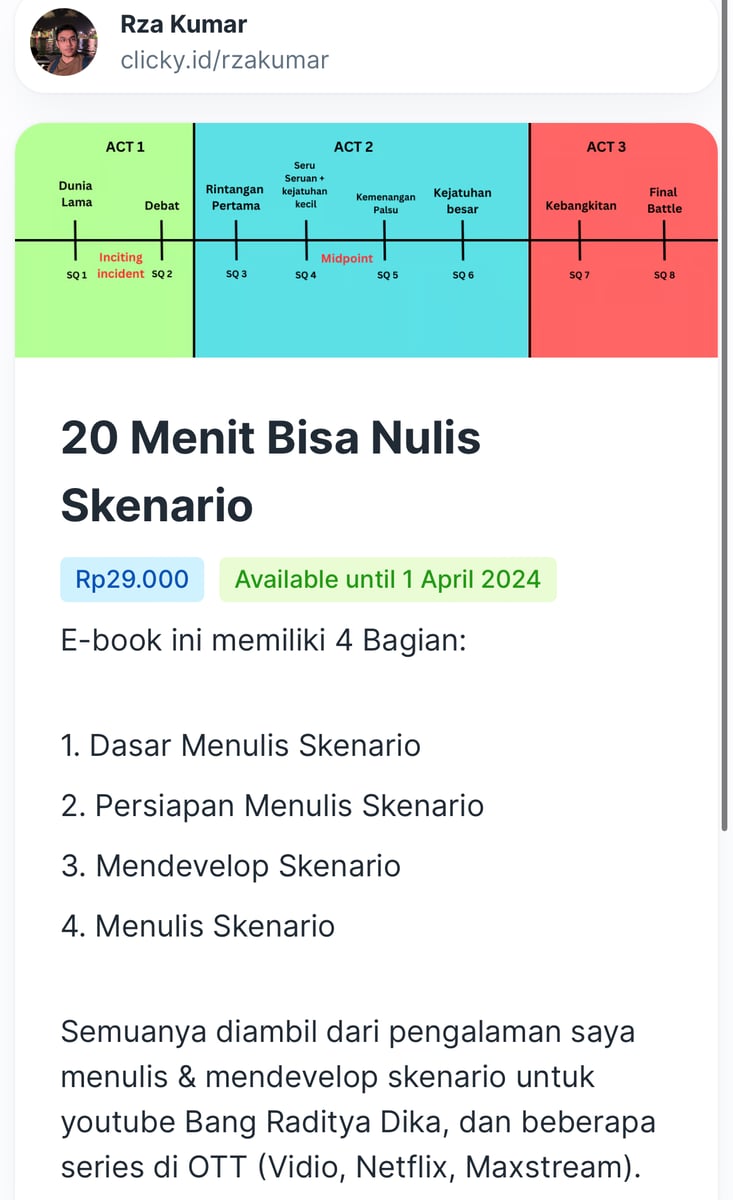Click the red Midpoint label
Viewport: 733px width, 1200px height.
coord(346,258)
